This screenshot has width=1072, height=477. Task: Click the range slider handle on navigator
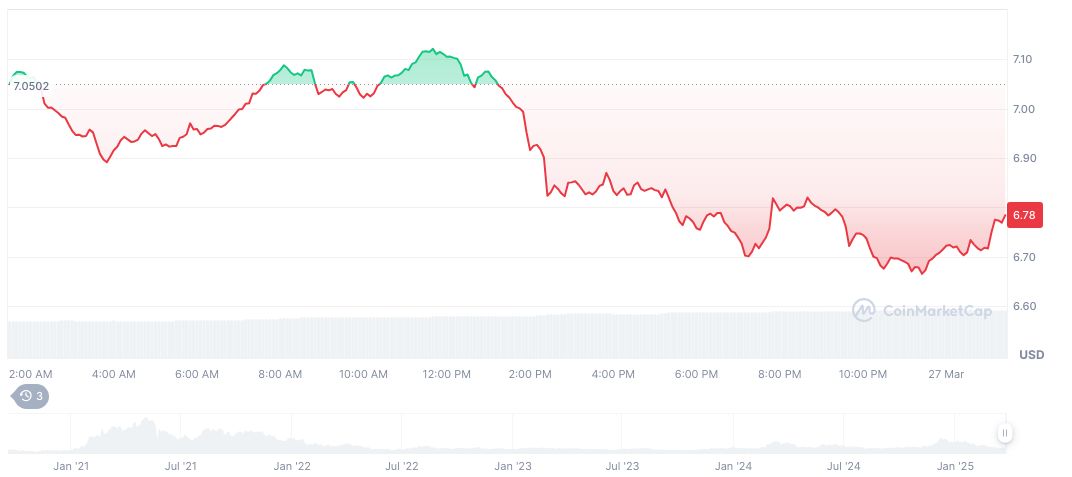[1004, 433]
